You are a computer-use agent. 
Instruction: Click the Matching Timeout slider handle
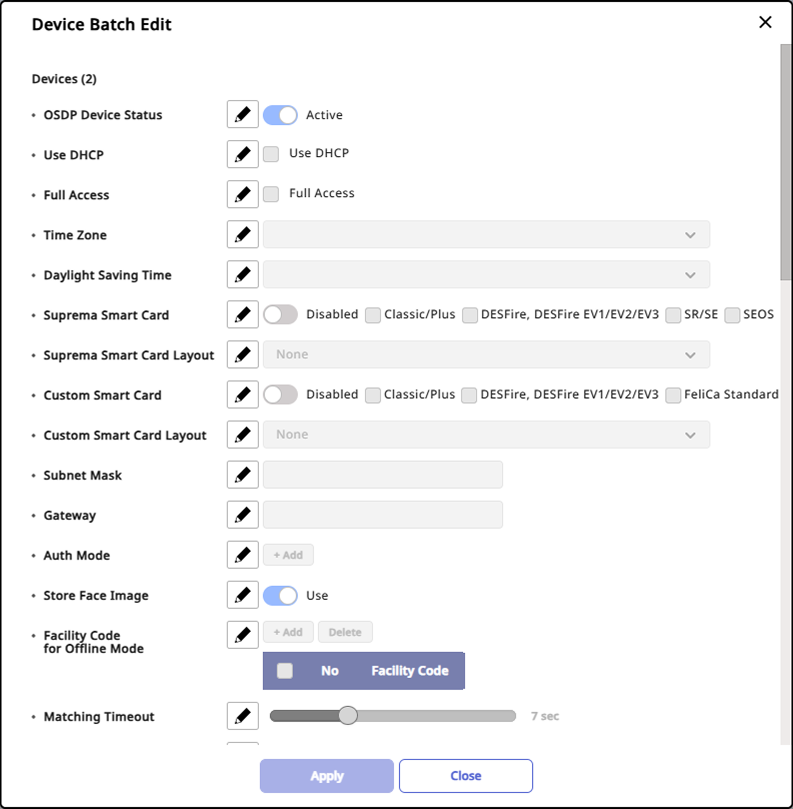pyautogui.click(x=348, y=715)
